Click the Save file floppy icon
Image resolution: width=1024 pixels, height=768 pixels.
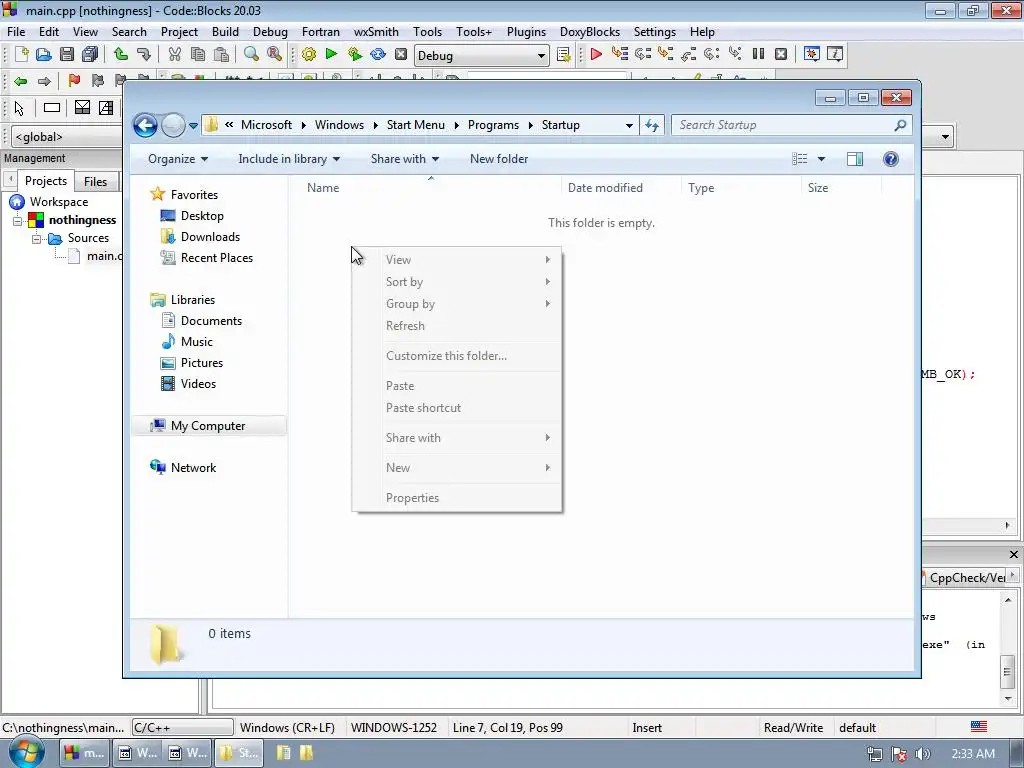point(67,54)
